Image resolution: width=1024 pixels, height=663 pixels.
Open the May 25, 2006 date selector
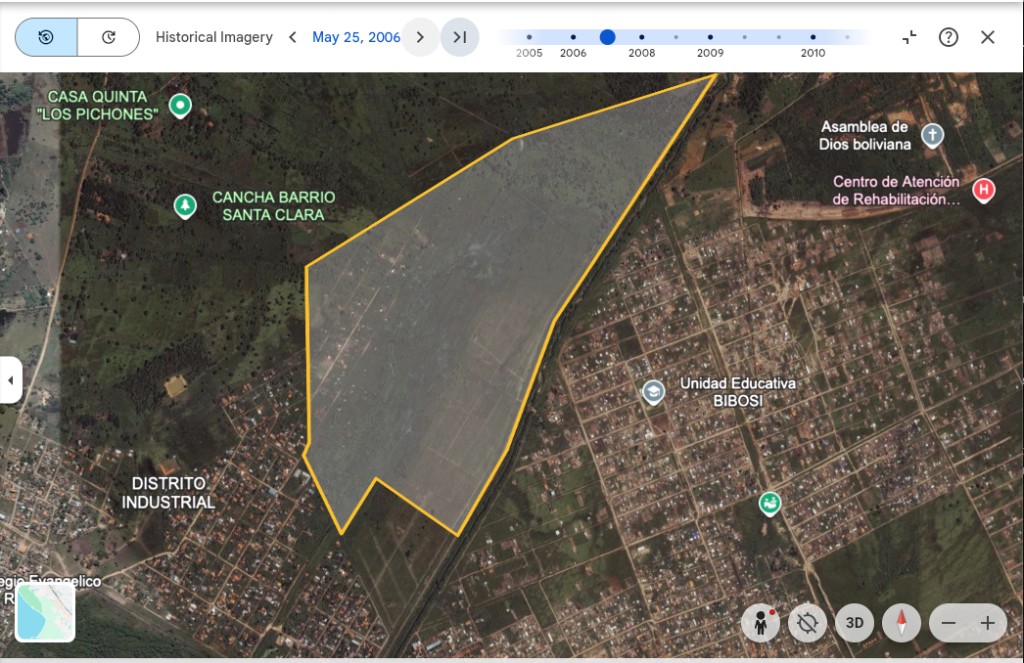pos(356,37)
